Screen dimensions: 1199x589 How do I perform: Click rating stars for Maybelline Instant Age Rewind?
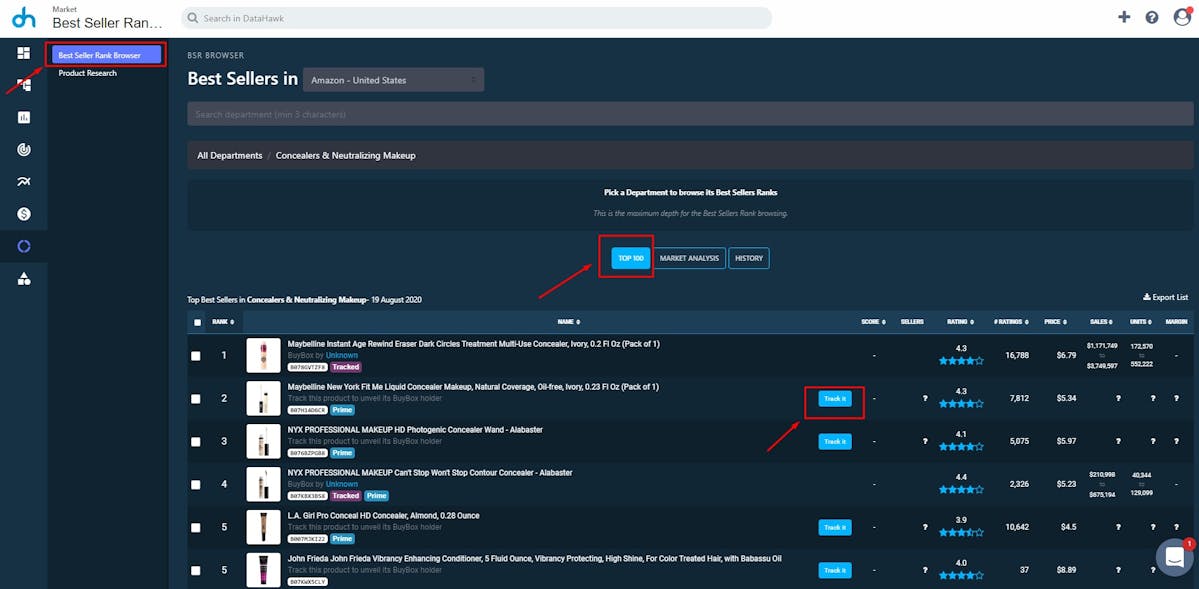[x=961, y=361]
